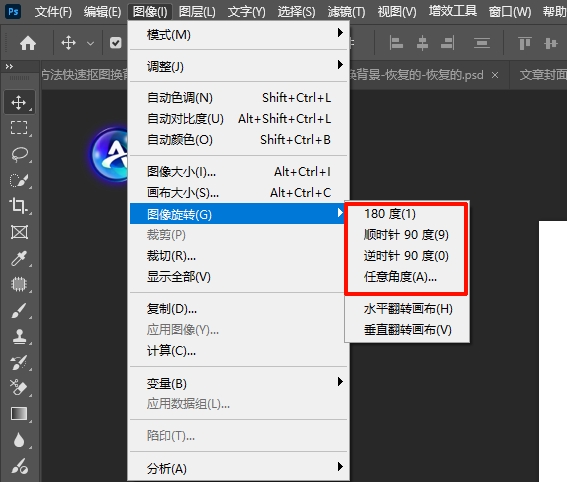This screenshot has width=567, height=482.
Task: Expand the 分析(A) submenu
Action: click(x=238, y=468)
